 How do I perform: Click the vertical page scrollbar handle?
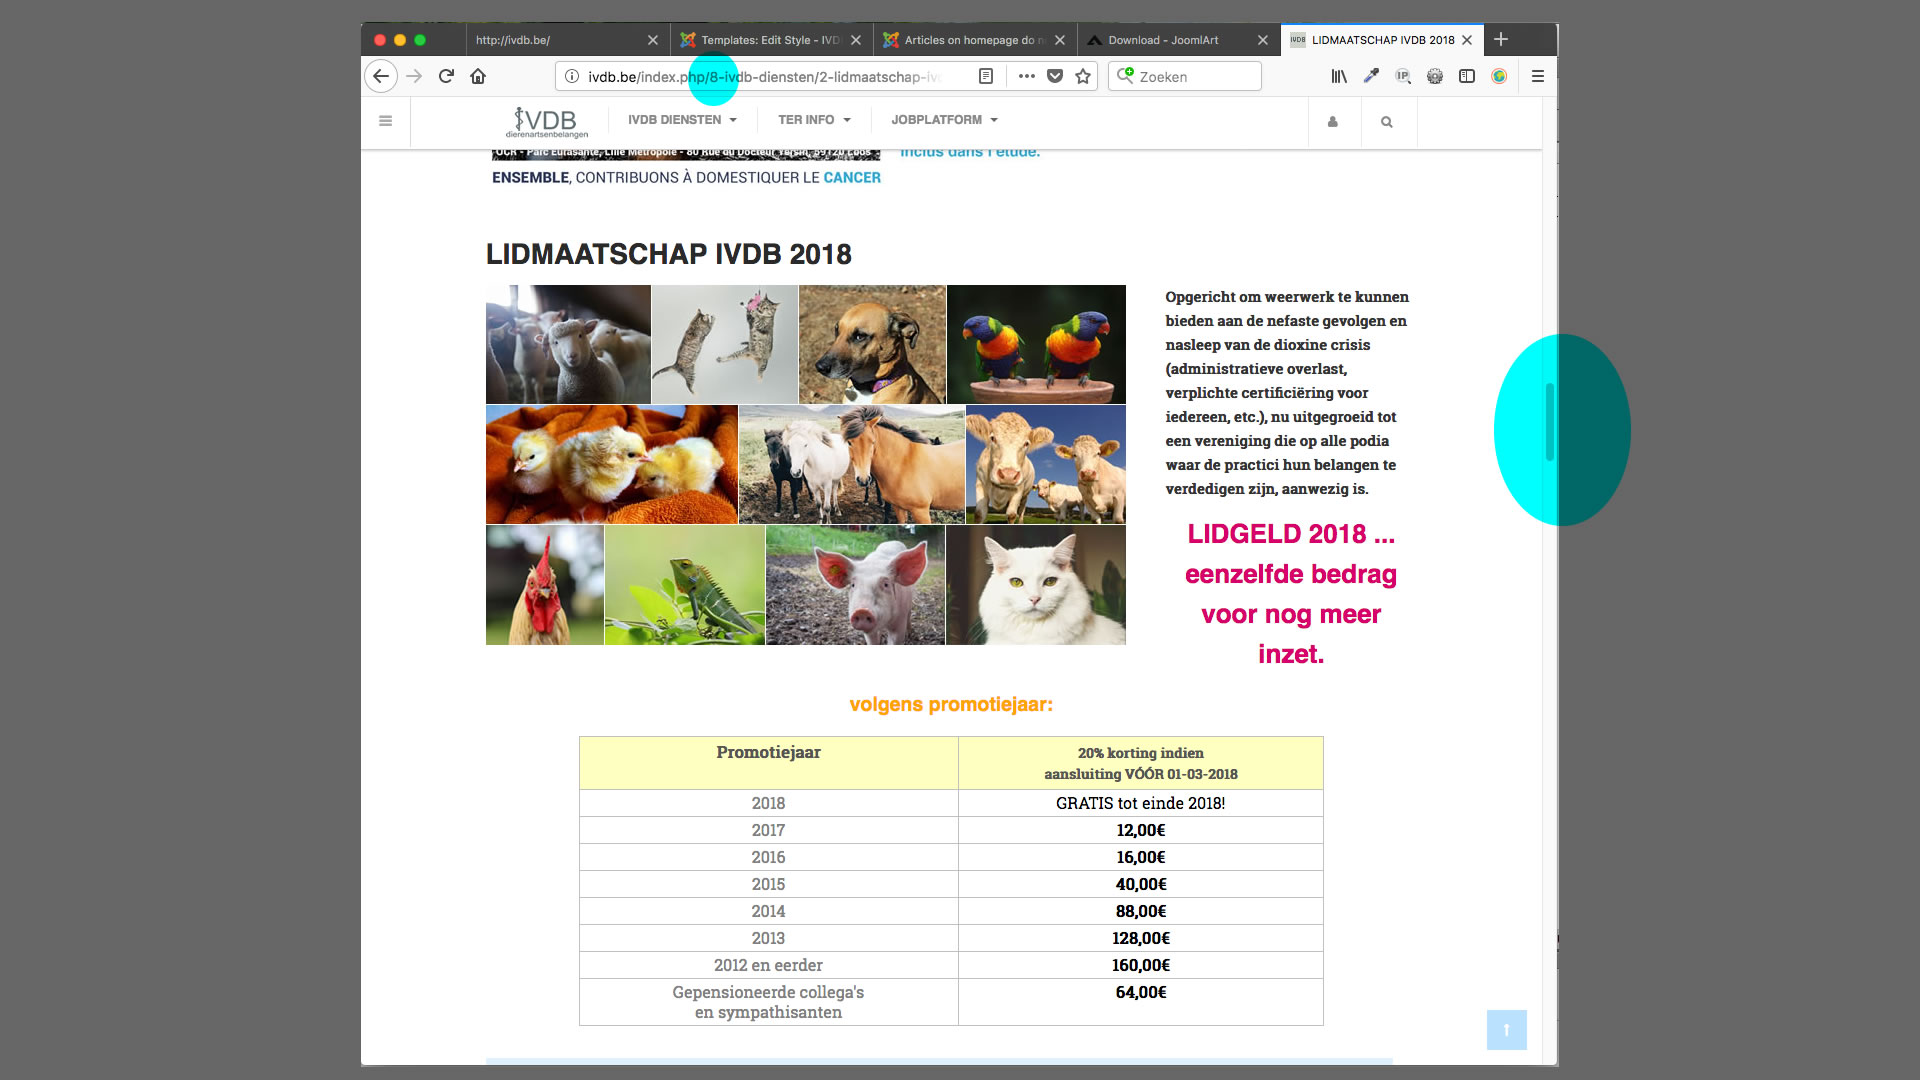[1550, 421]
